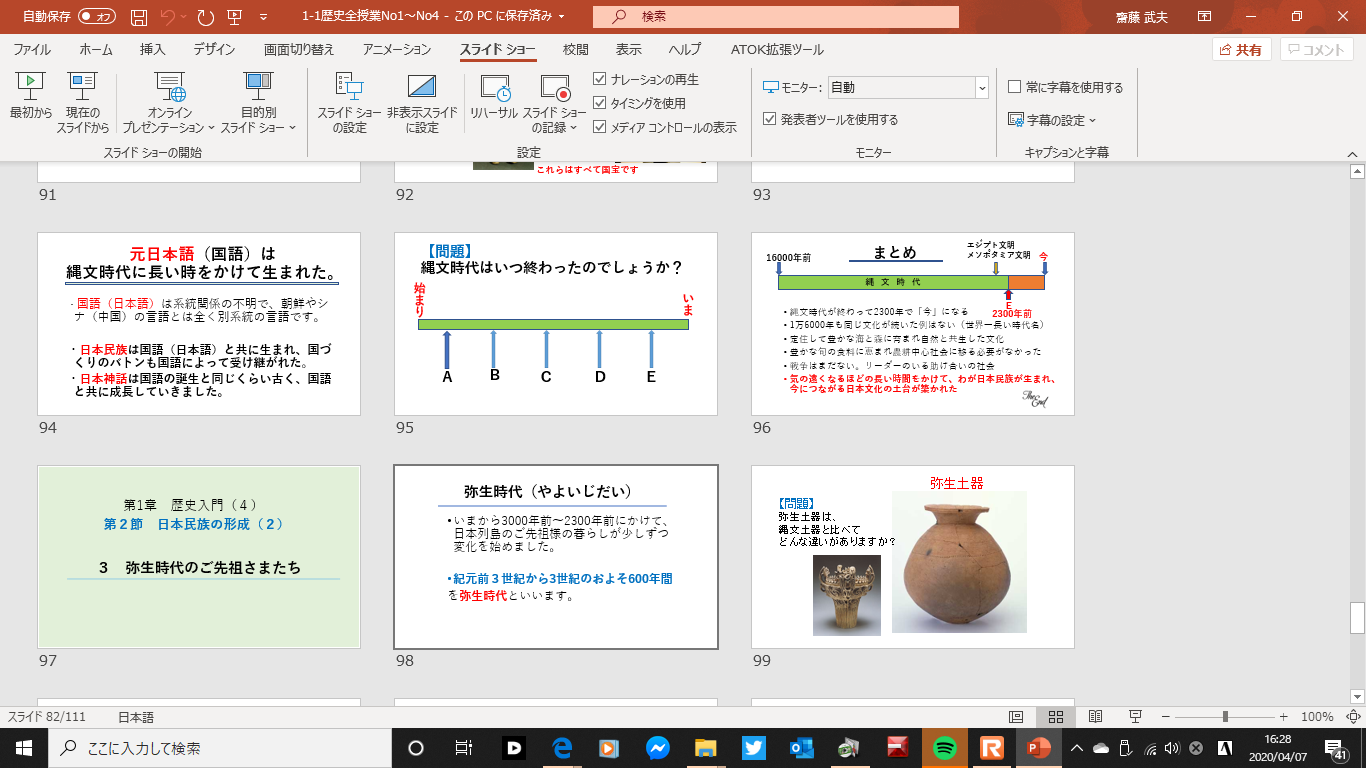
Task: Open the Quick Access Toolbar customize arrow
Action: point(263,17)
